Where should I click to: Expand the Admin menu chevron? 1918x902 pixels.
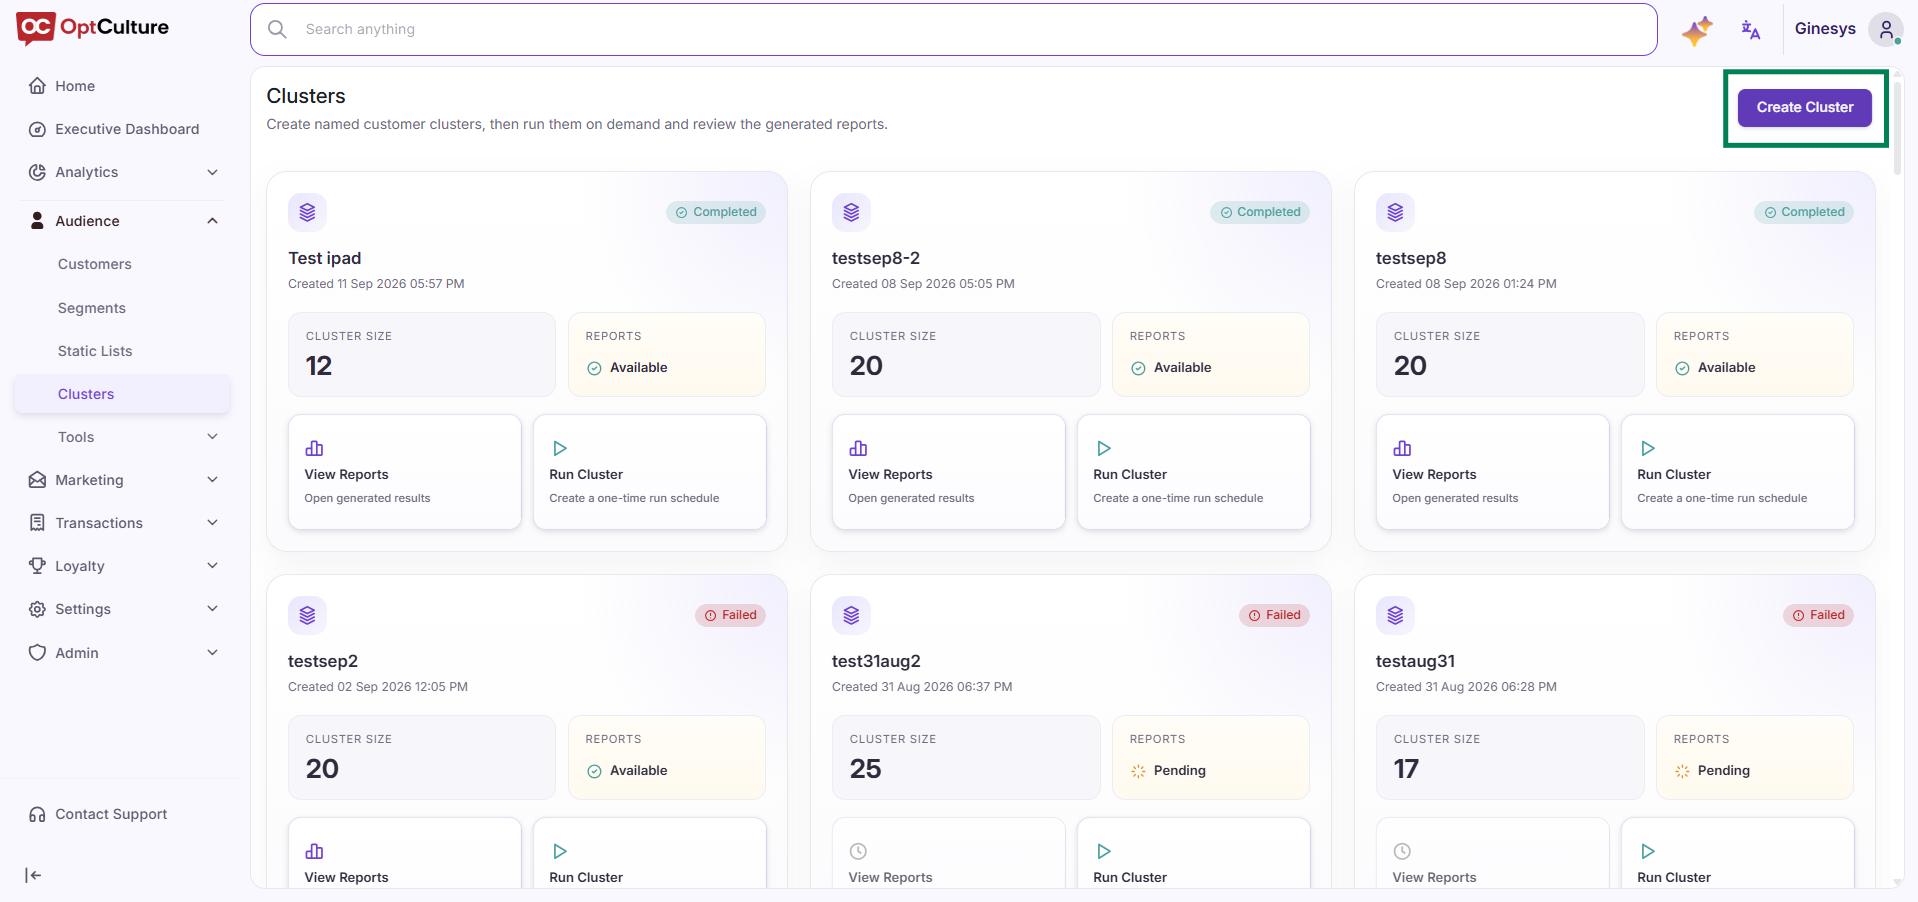click(212, 653)
